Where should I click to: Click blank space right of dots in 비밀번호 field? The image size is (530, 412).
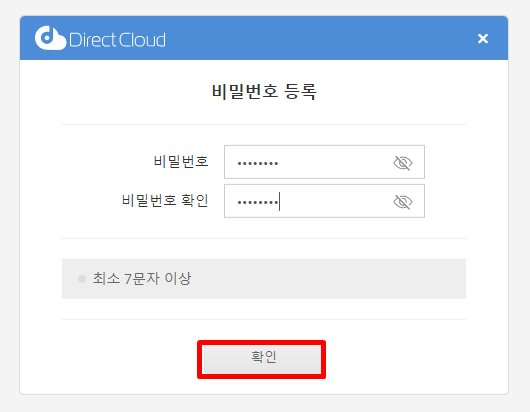[335, 162]
